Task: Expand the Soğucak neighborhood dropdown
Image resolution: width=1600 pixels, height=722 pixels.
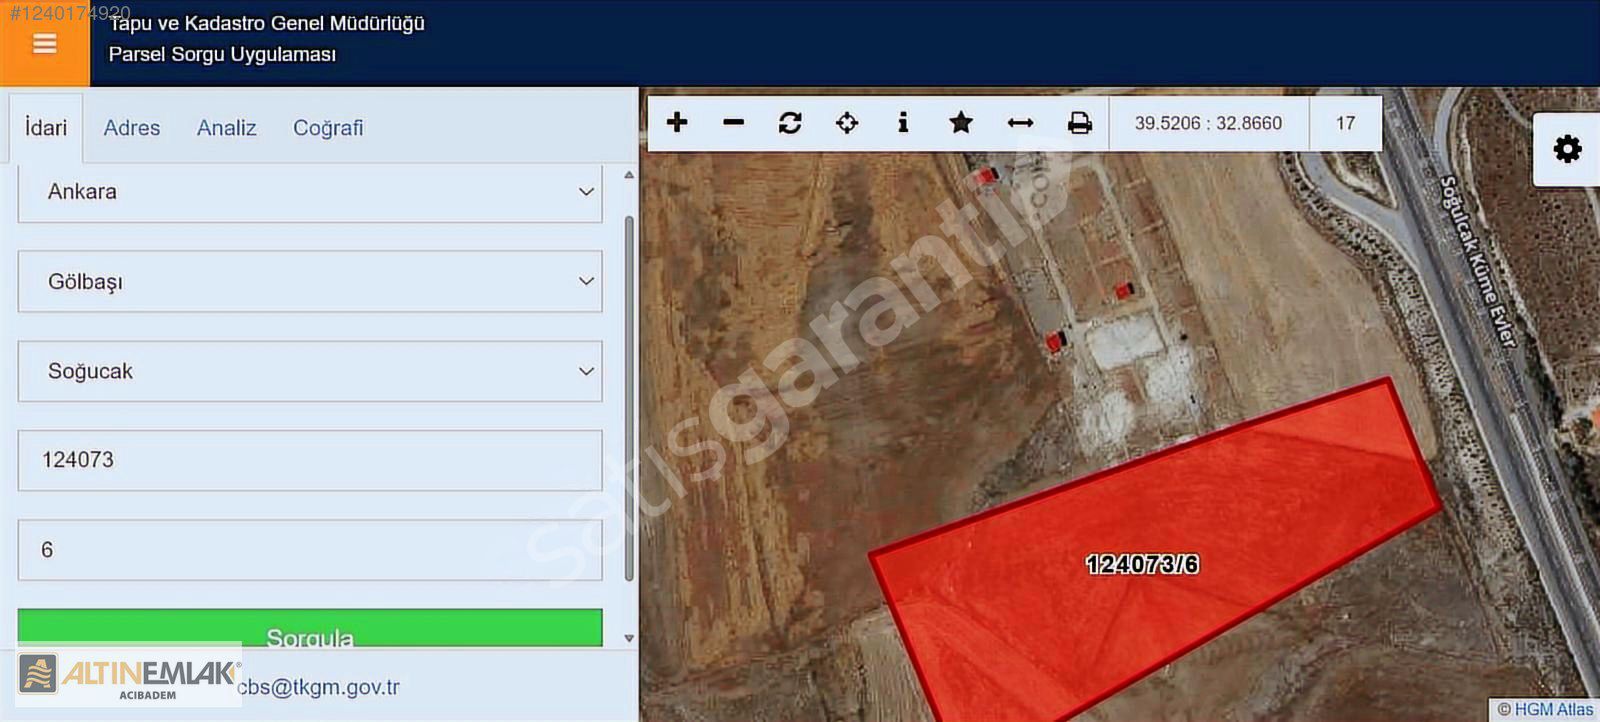Action: coord(310,371)
